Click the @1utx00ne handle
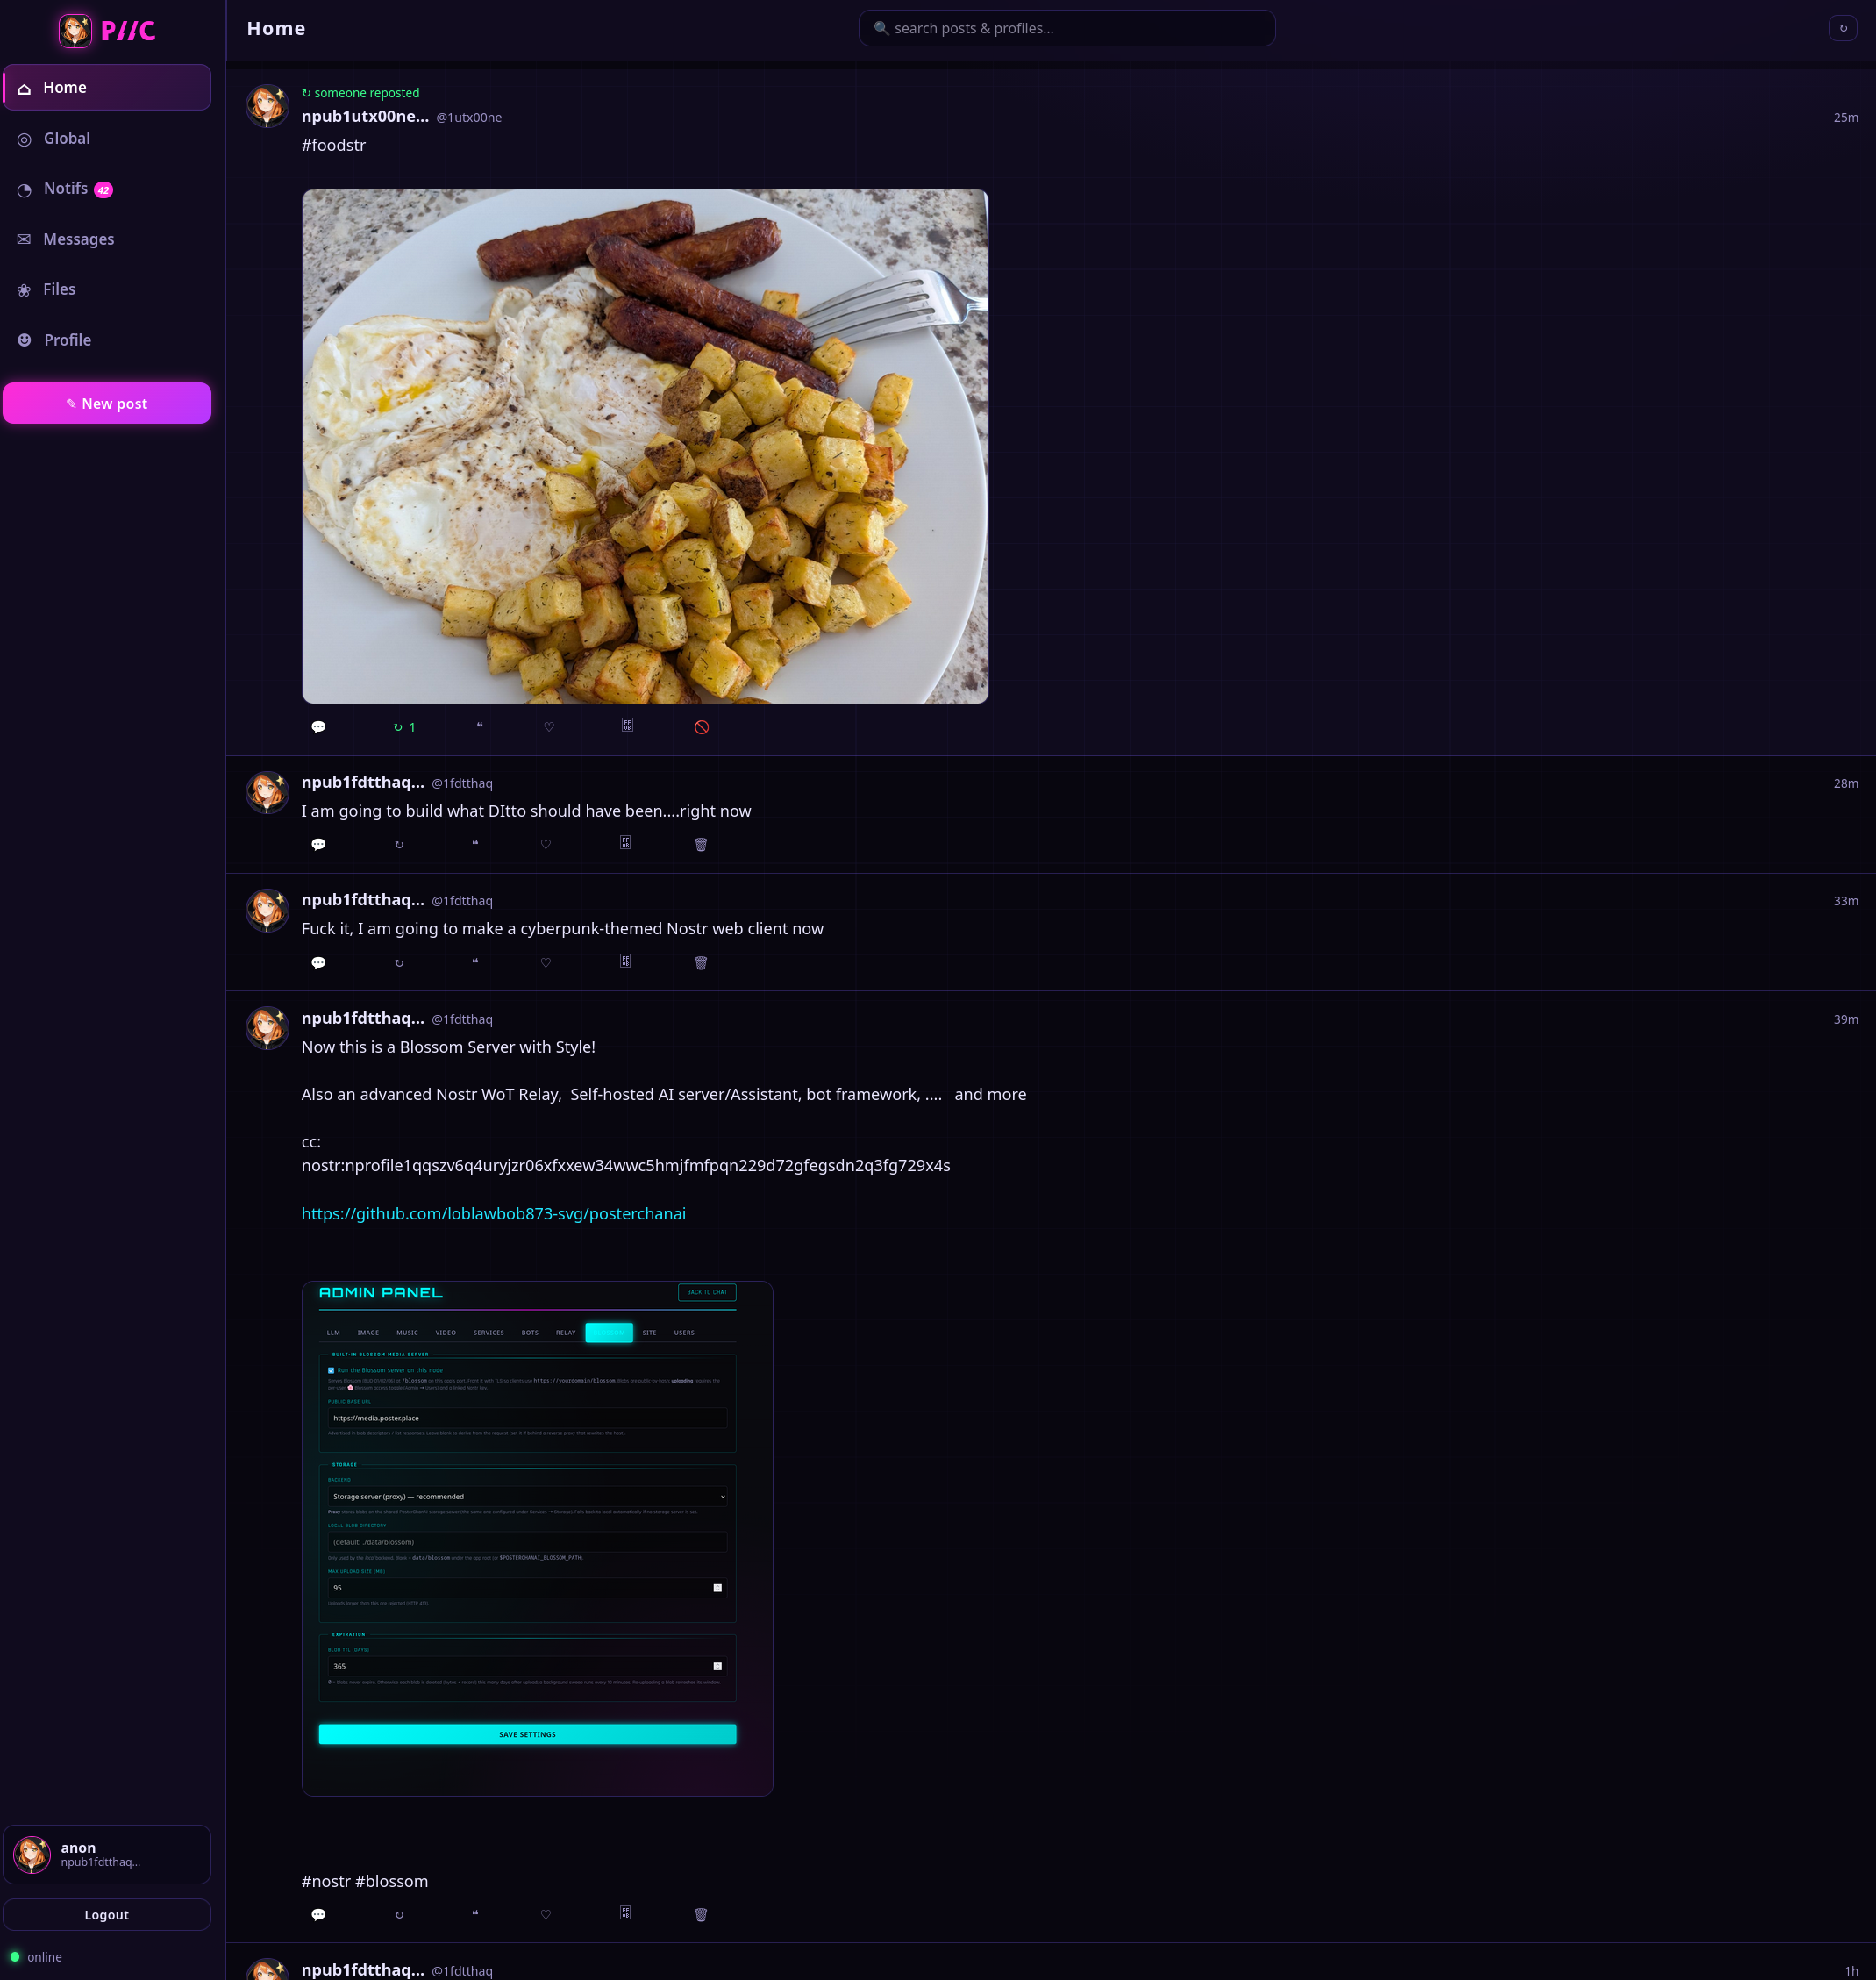Image resolution: width=1876 pixels, height=1980 pixels. click(x=468, y=117)
